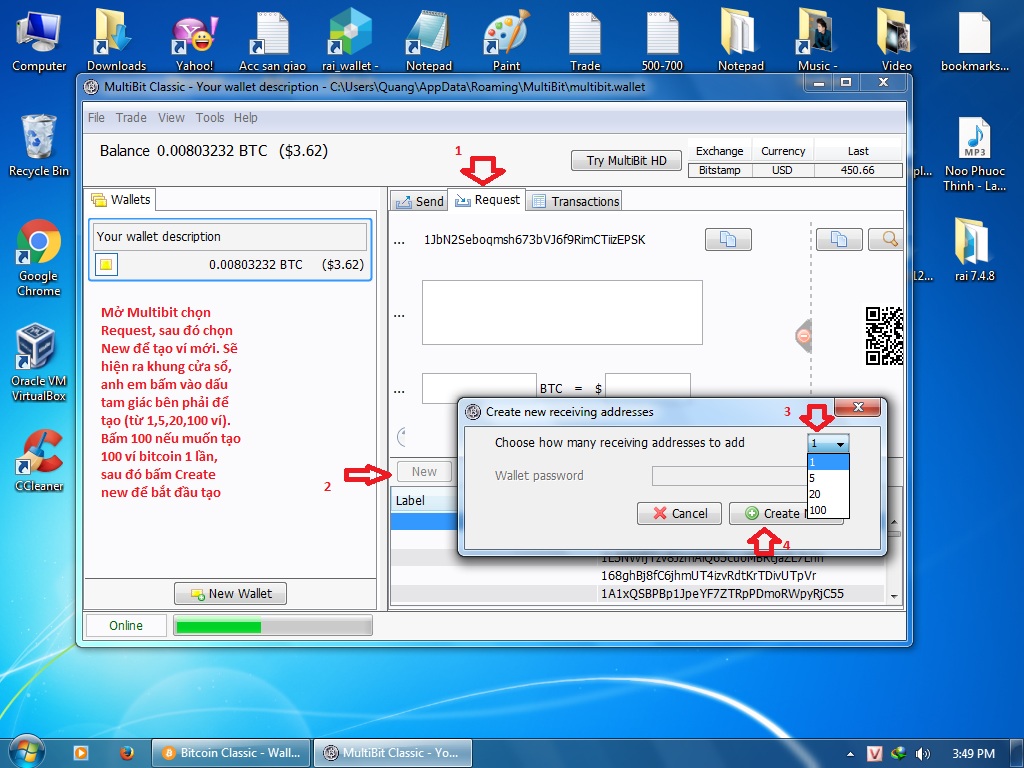Open the Music folder shortcut

817,40
